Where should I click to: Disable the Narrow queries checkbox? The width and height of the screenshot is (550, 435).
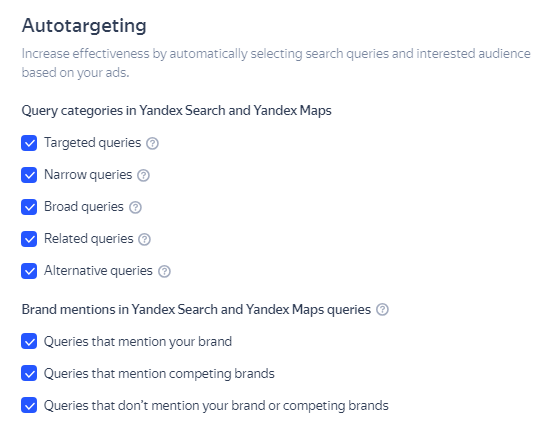point(29,175)
